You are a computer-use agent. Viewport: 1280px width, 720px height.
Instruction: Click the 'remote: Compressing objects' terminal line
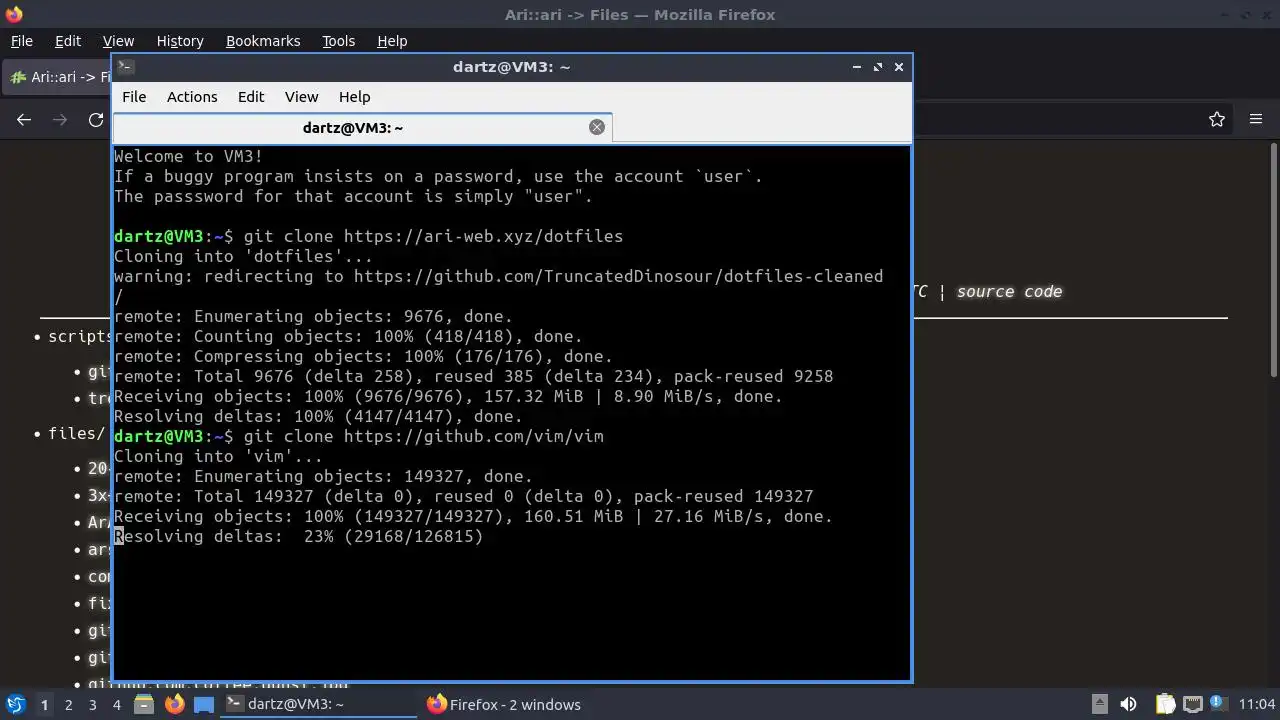(x=363, y=356)
